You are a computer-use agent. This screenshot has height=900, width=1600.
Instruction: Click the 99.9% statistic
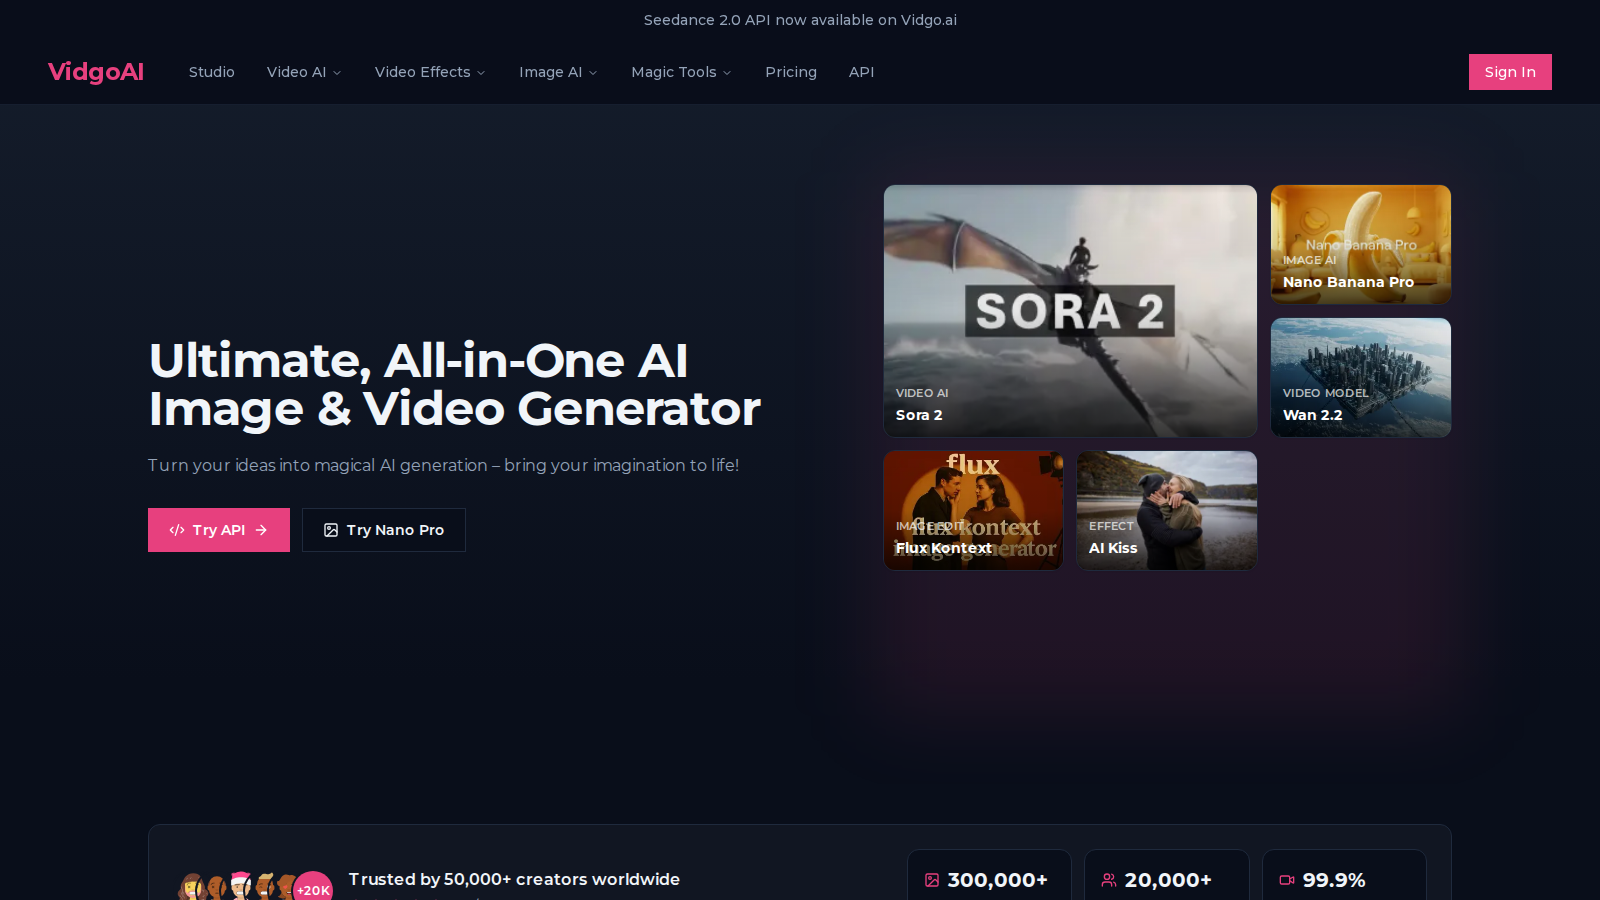coord(1334,880)
